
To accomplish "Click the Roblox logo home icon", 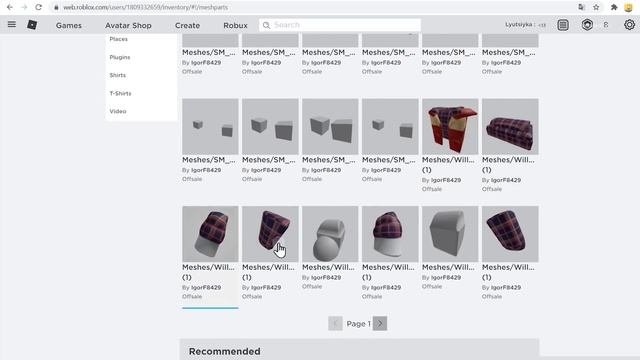I will pos(32,25).
